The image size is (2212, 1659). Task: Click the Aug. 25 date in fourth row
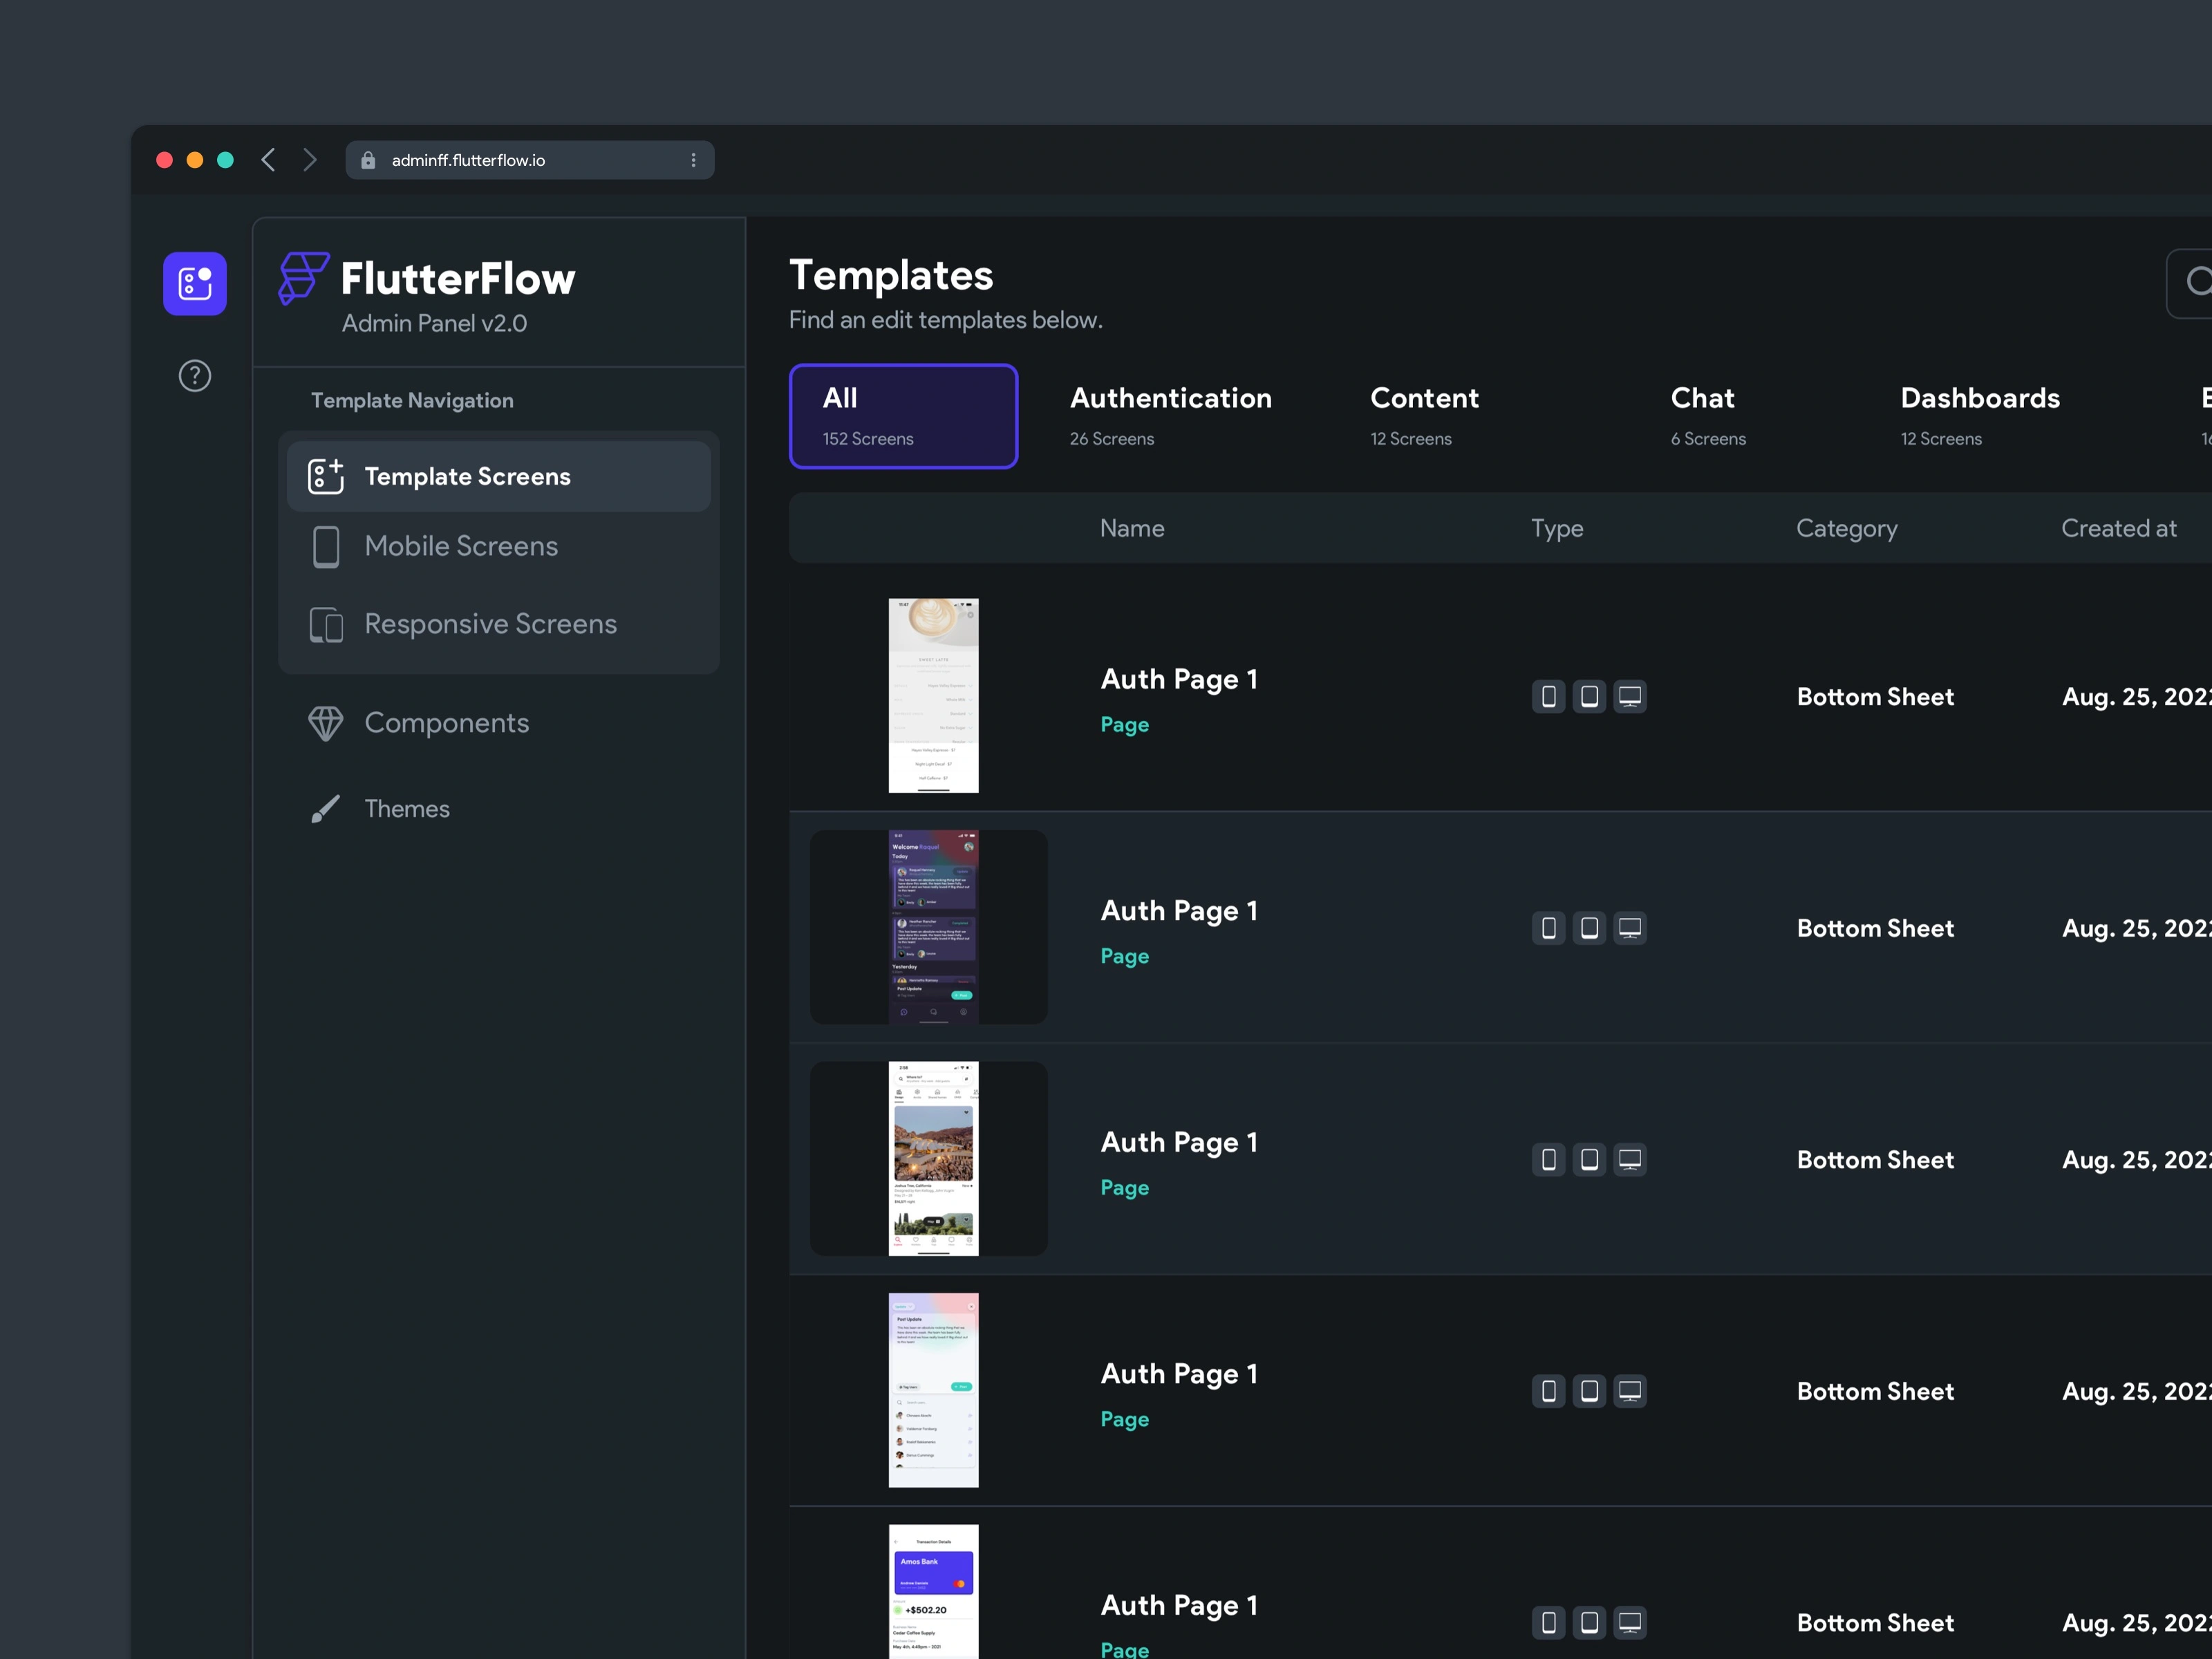coord(2136,1392)
